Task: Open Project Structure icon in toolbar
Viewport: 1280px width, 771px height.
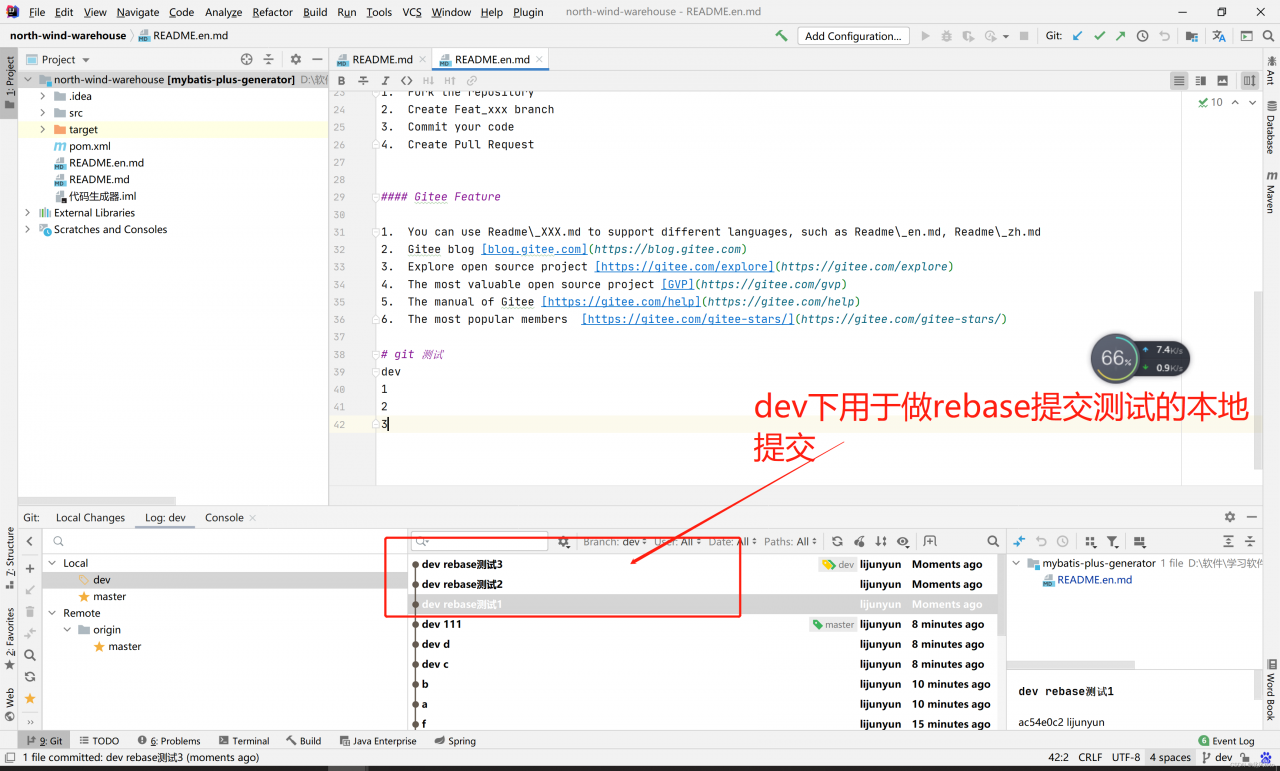Action: 1191,36
